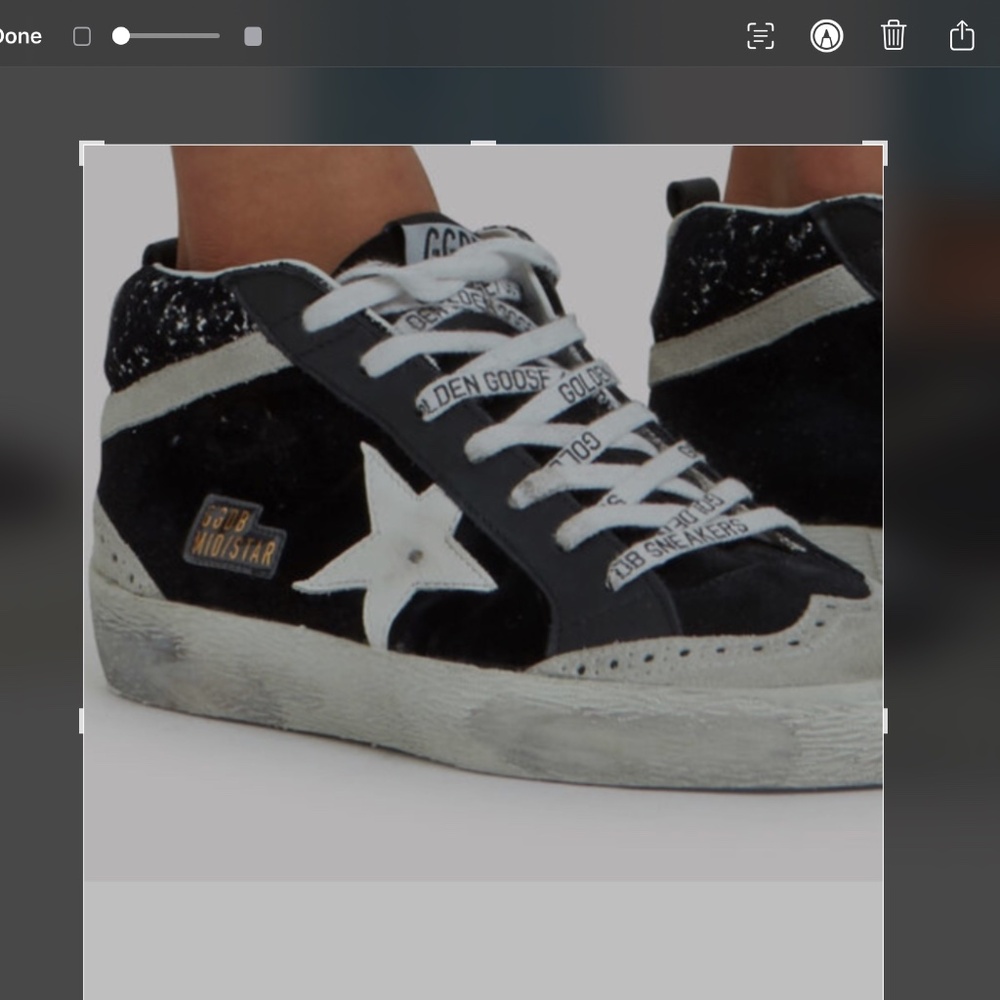The height and width of the screenshot is (1000, 1000).
Task: Tap the Done button
Action: tap(20, 36)
